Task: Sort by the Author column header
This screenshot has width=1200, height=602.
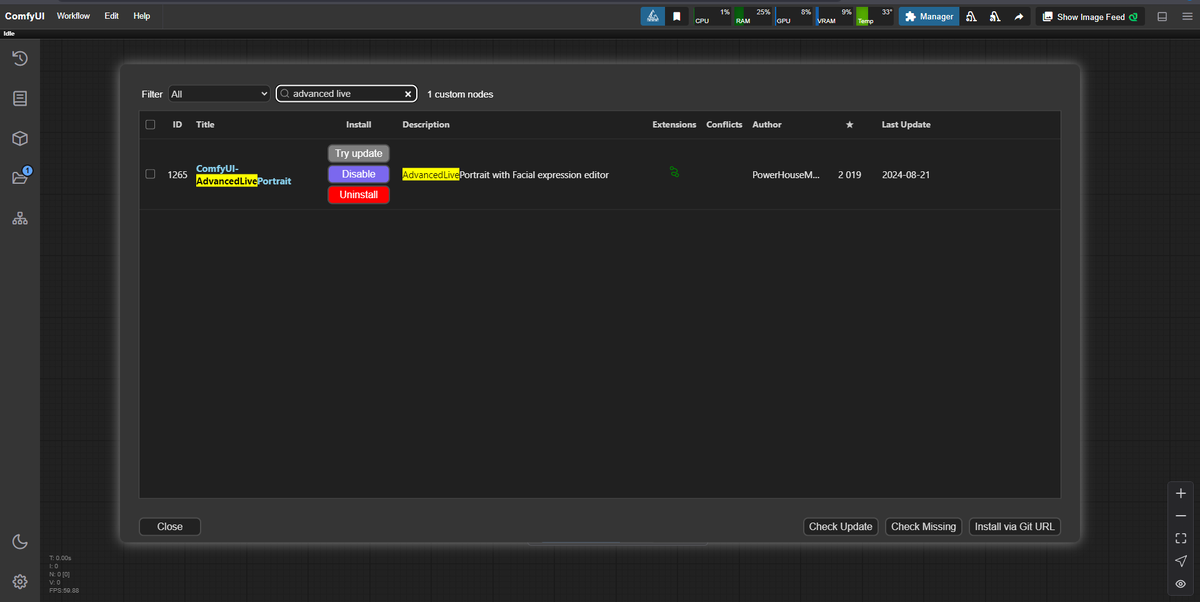Action: pyautogui.click(x=767, y=125)
